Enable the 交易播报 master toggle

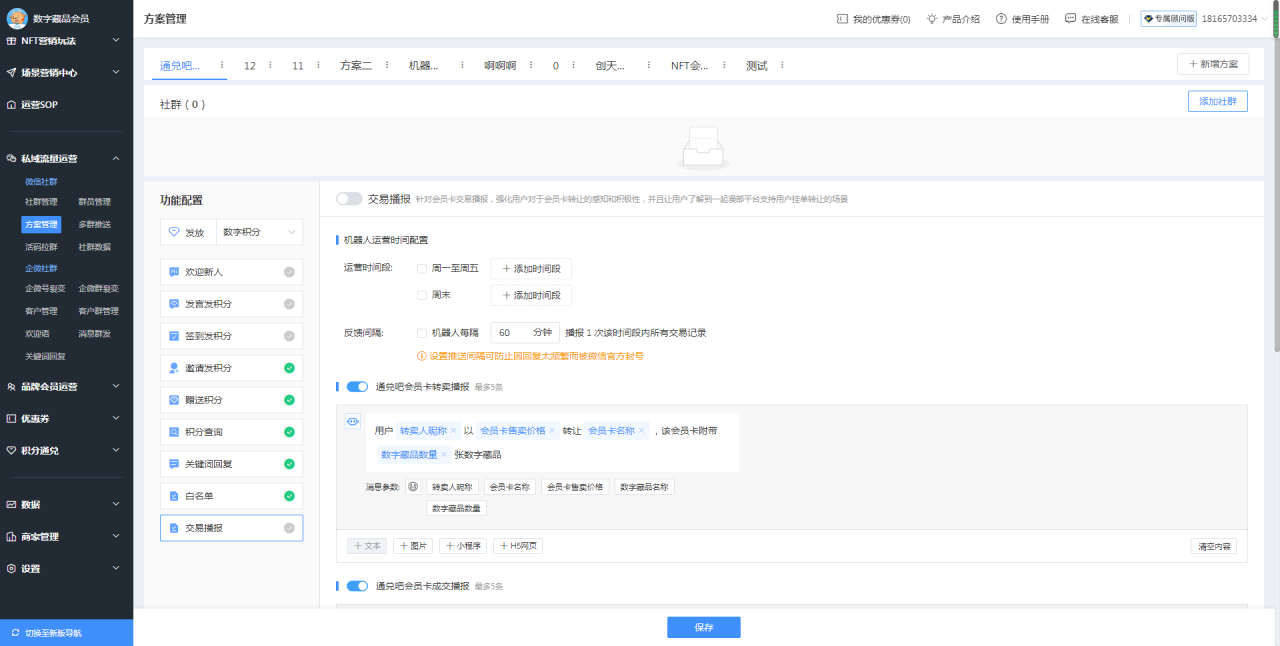coord(349,198)
